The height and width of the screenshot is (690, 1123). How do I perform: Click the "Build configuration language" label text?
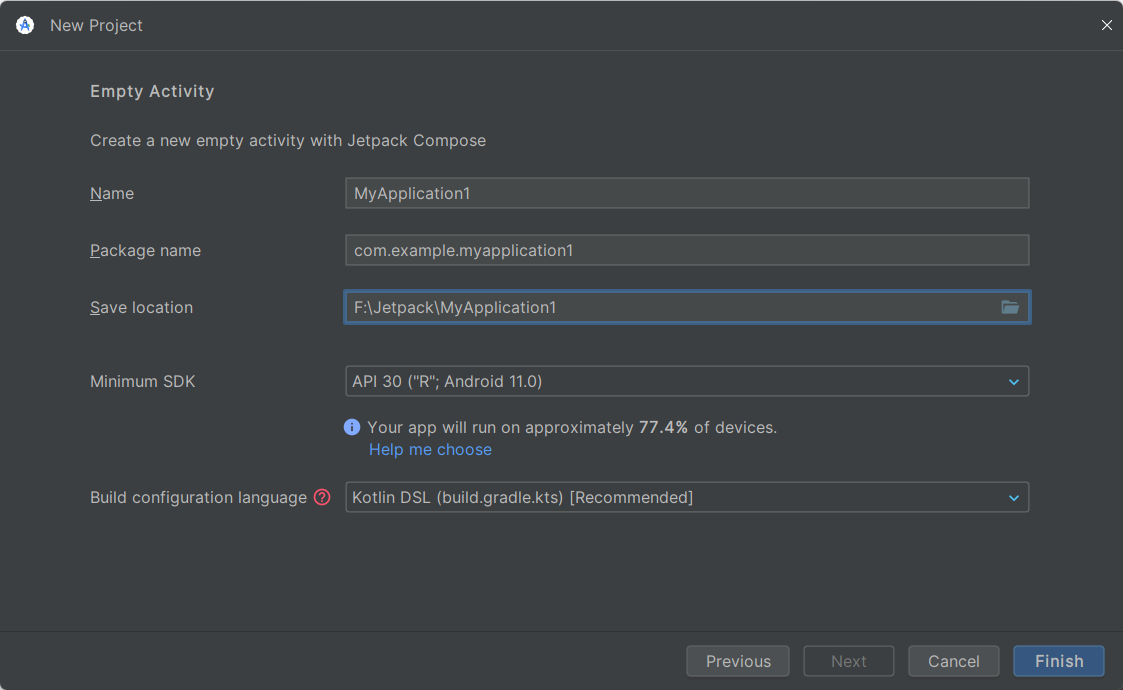tap(198, 497)
